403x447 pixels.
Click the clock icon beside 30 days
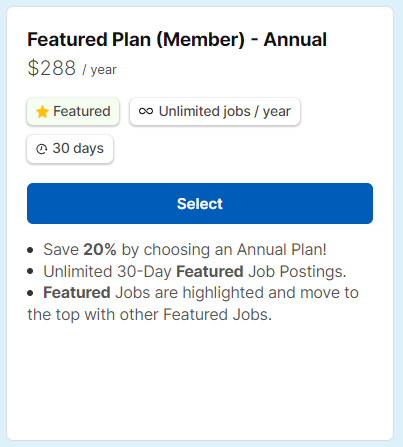tap(42, 149)
